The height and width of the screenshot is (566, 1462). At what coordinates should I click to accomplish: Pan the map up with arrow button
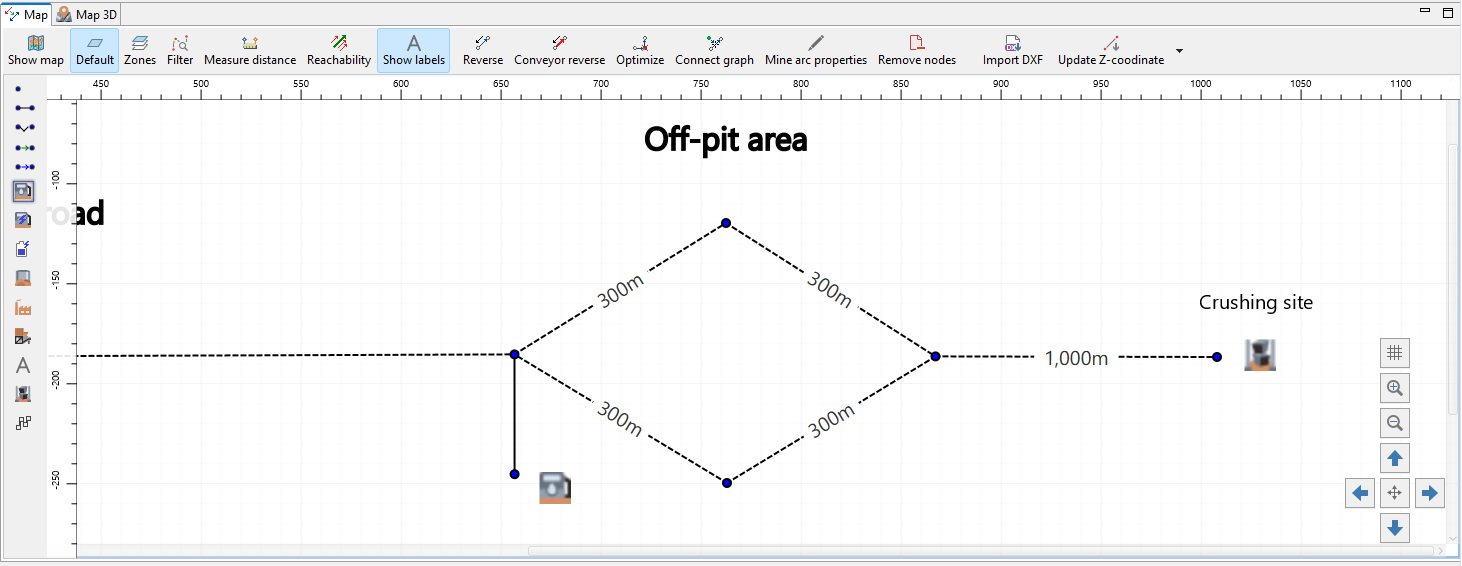[1394, 458]
